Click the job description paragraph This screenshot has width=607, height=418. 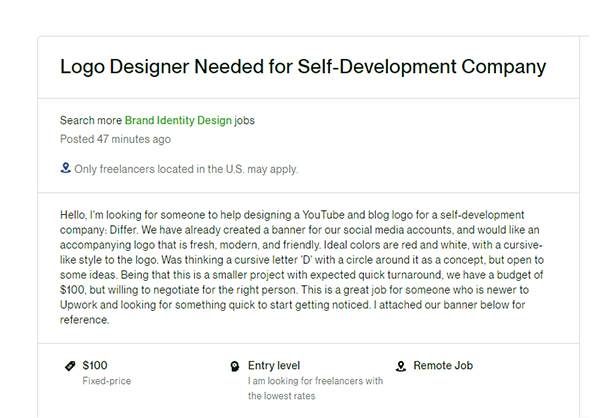click(302, 267)
